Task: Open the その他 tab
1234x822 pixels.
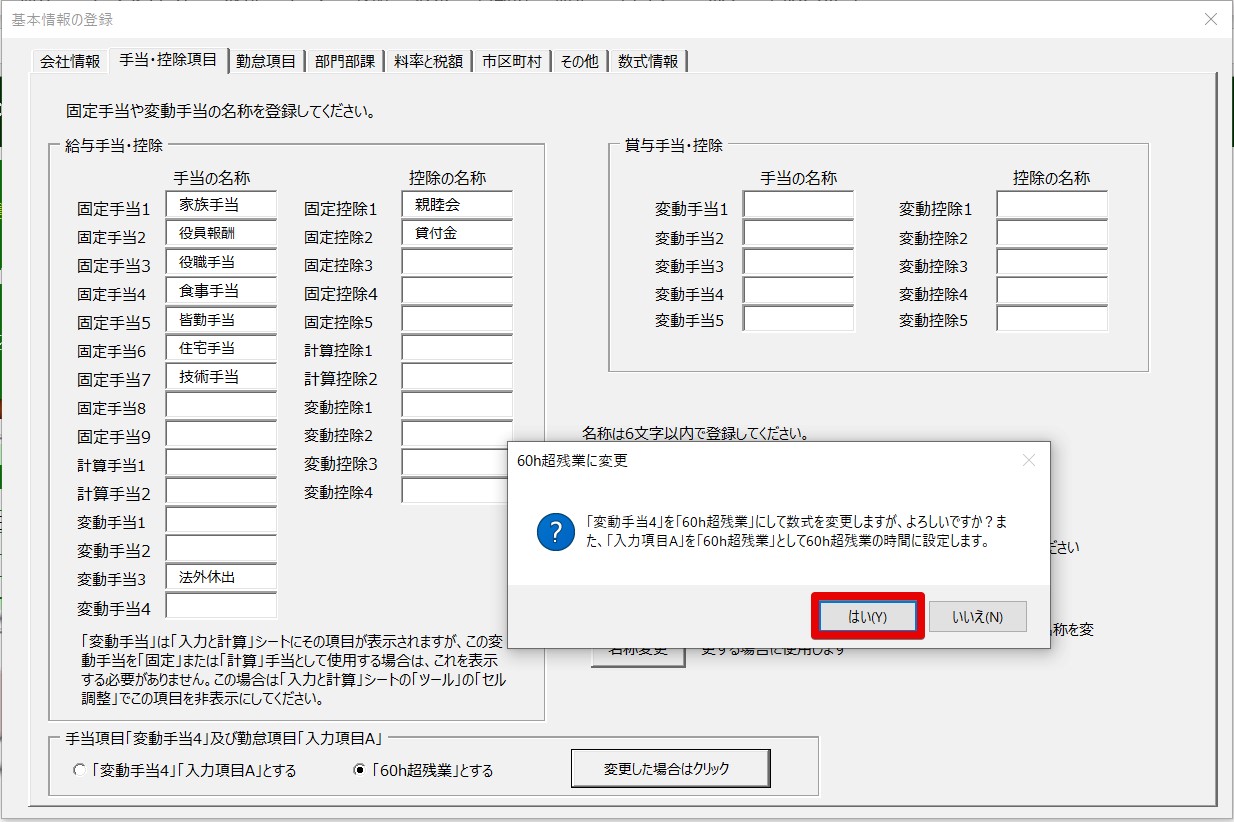Action: pos(579,61)
